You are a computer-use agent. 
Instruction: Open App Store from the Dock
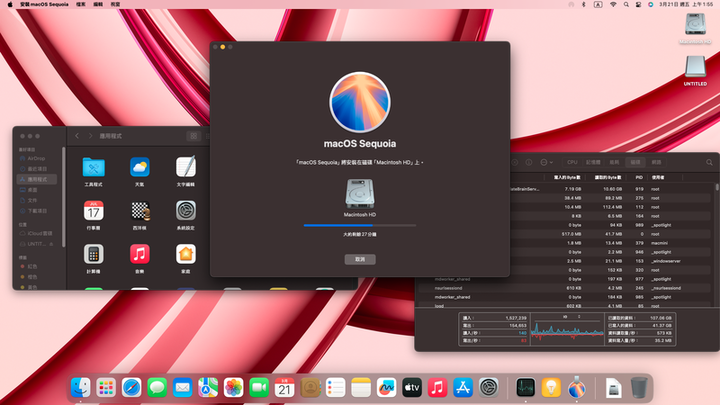tap(463, 388)
